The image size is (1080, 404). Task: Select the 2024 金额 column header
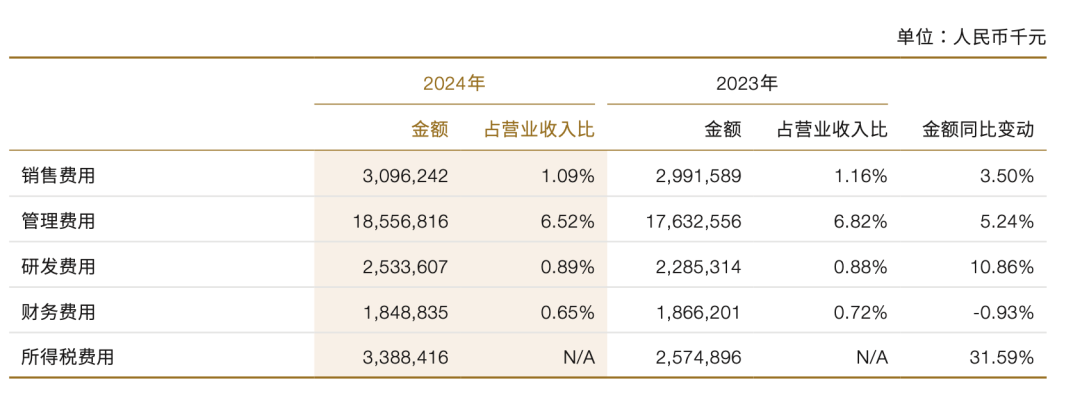pos(430,129)
